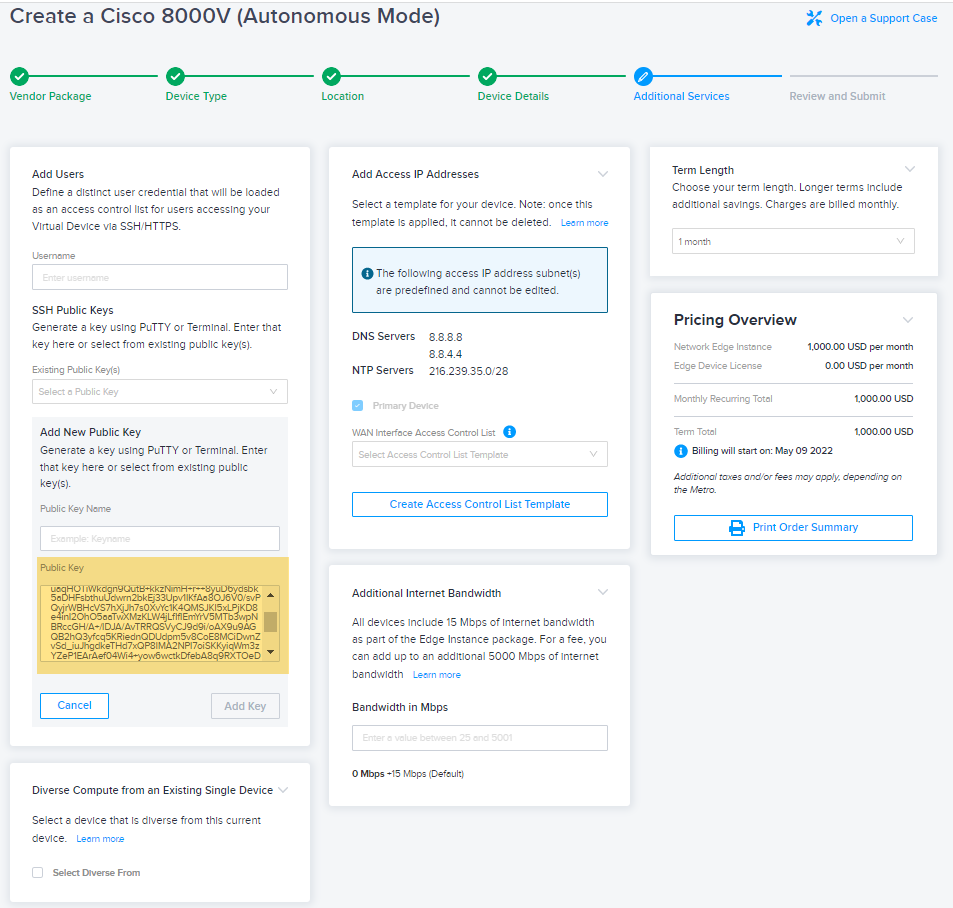953x908 pixels.
Task: Click the Network Edge Instance price 1,000.00 USD per month
Action: pos(860,346)
